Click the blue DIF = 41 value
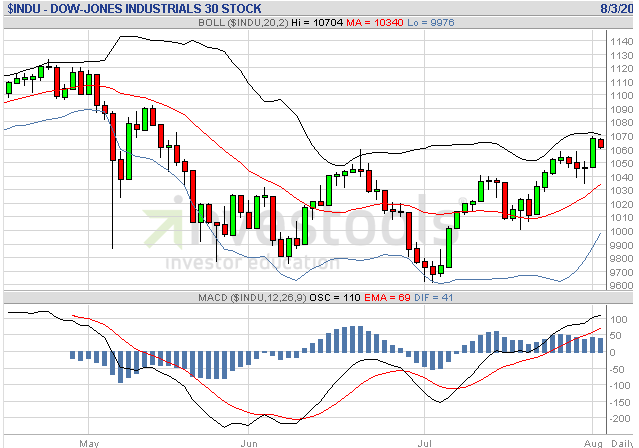Screen dimensions: 639x448 (434, 298)
